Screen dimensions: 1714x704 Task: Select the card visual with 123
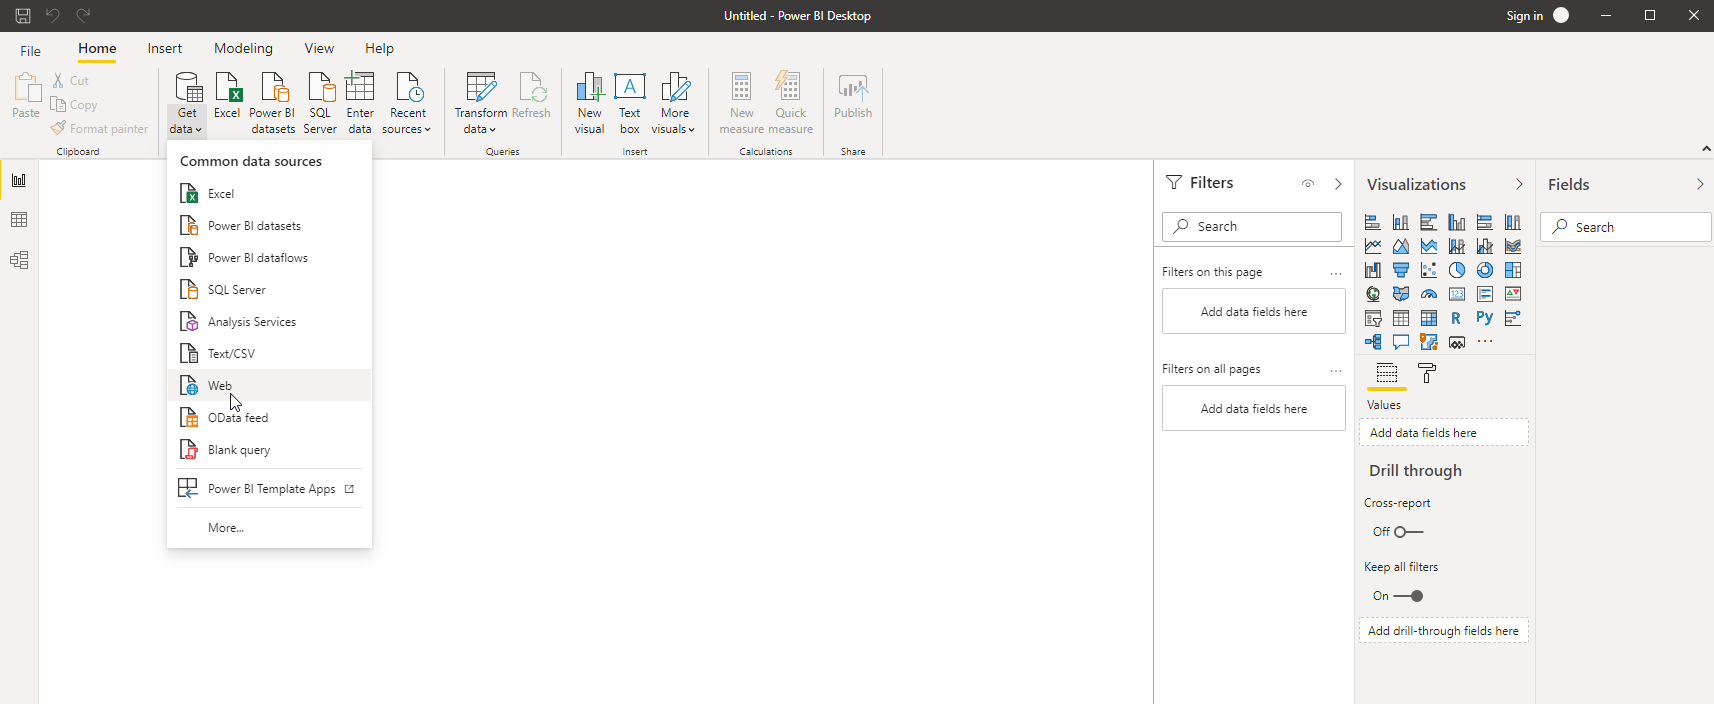pos(1457,294)
